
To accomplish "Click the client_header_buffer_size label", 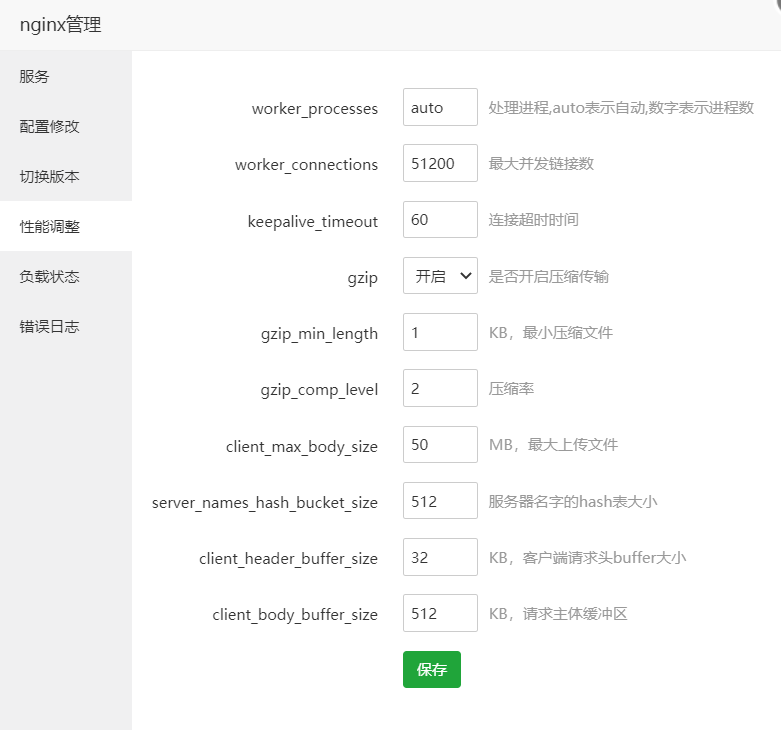I will (288, 559).
